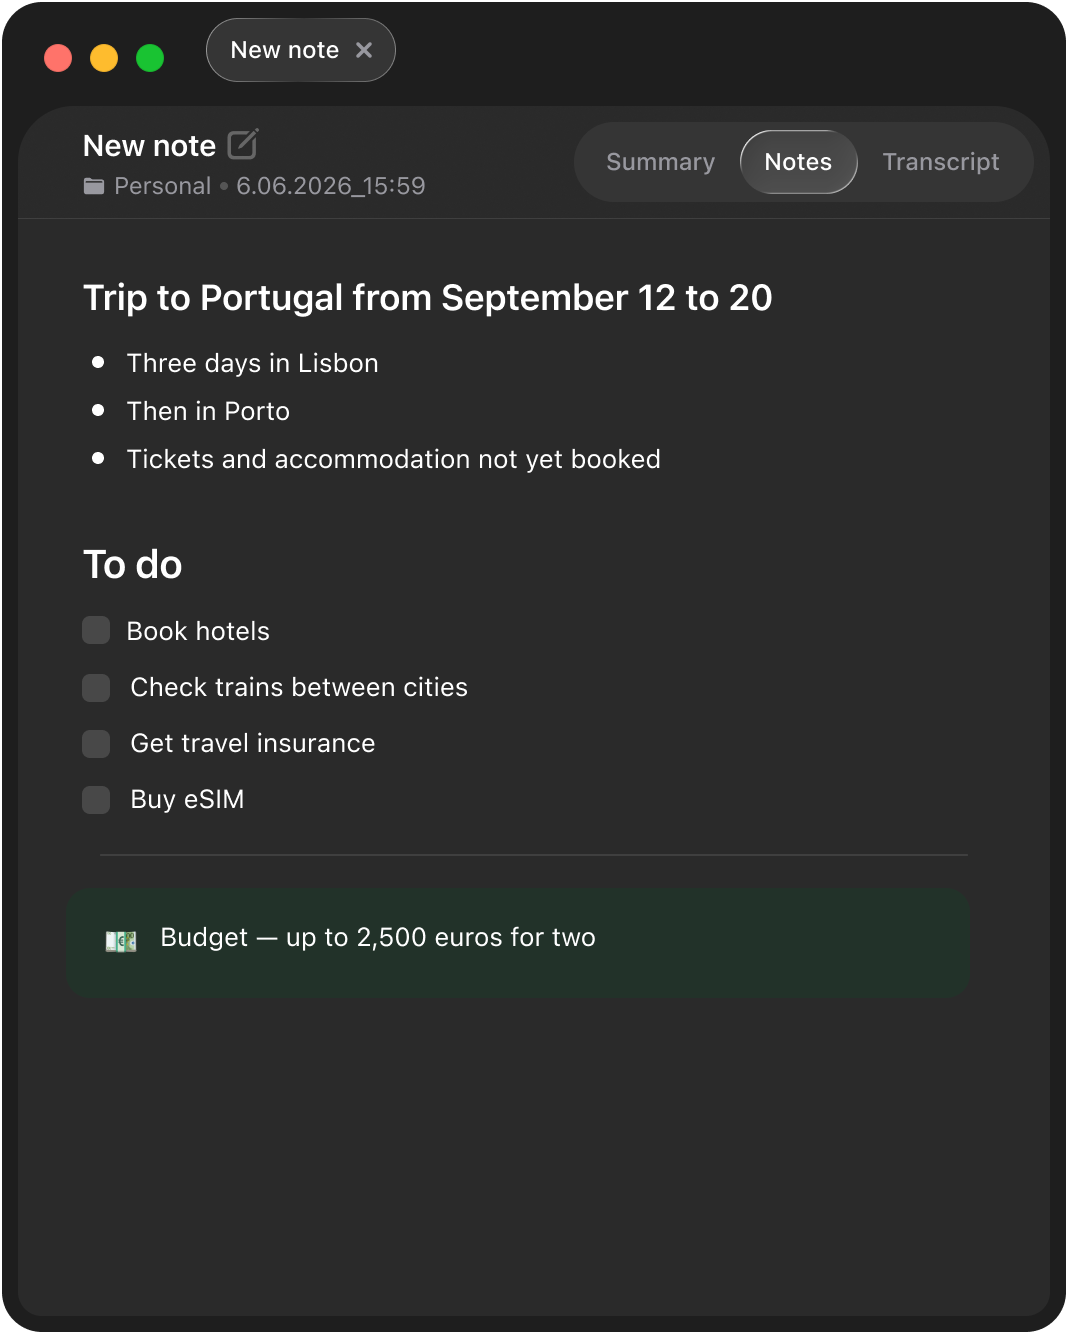This screenshot has width=1068, height=1334.
Task: Click the edit note title pencil icon
Action: click(x=243, y=145)
